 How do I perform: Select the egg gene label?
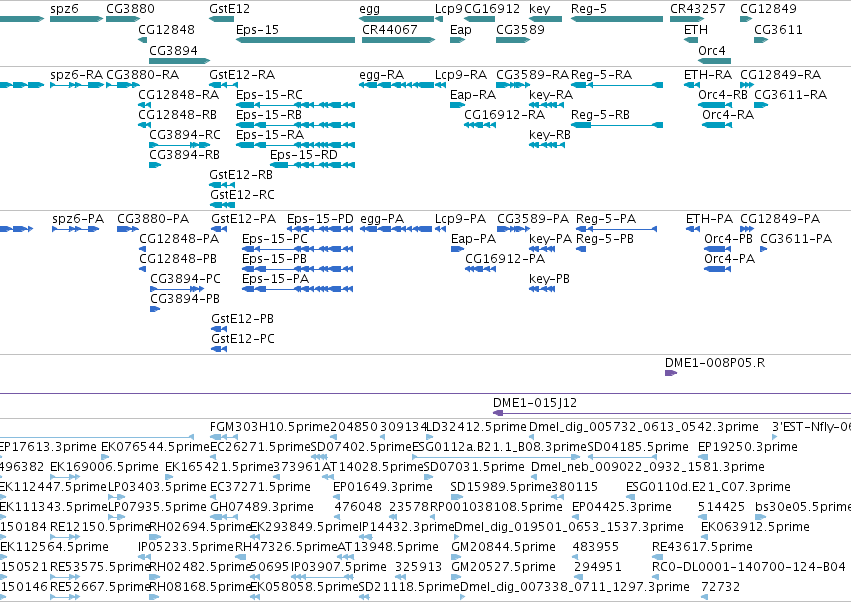click(x=370, y=9)
